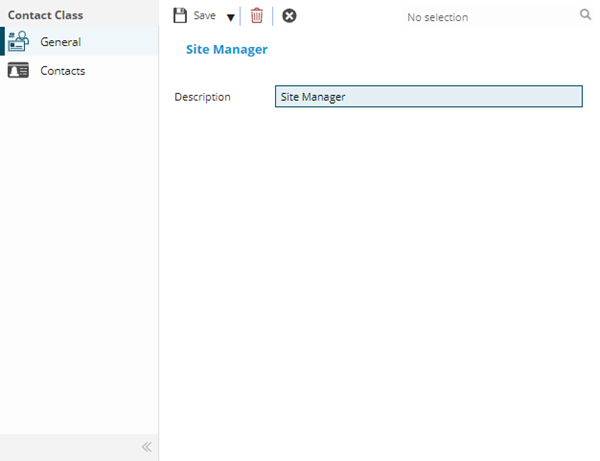The height and width of the screenshot is (461, 600).
Task: Click the red trash Delete icon
Action: [x=257, y=16]
